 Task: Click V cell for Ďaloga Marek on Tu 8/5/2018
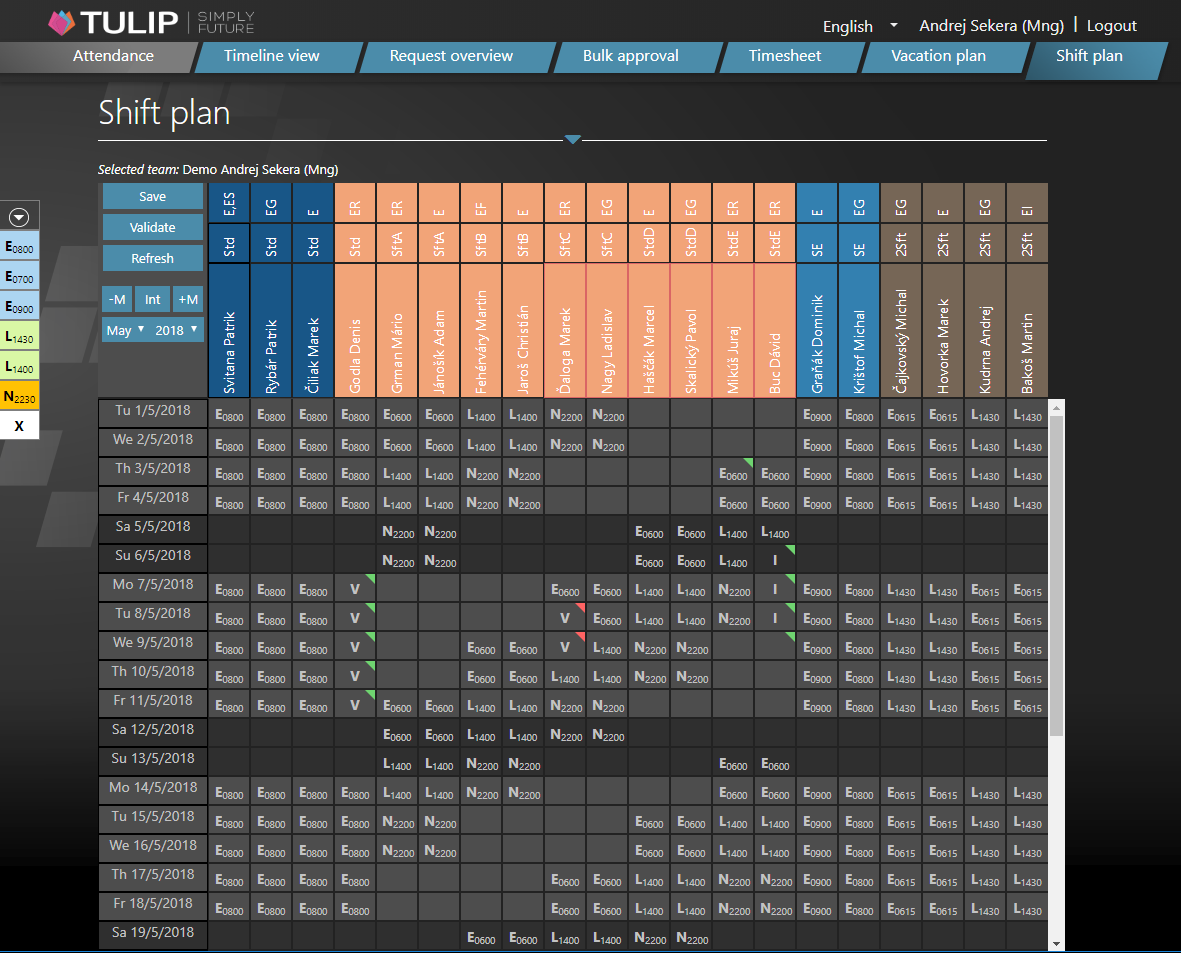pyautogui.click(x=565, y=618)
